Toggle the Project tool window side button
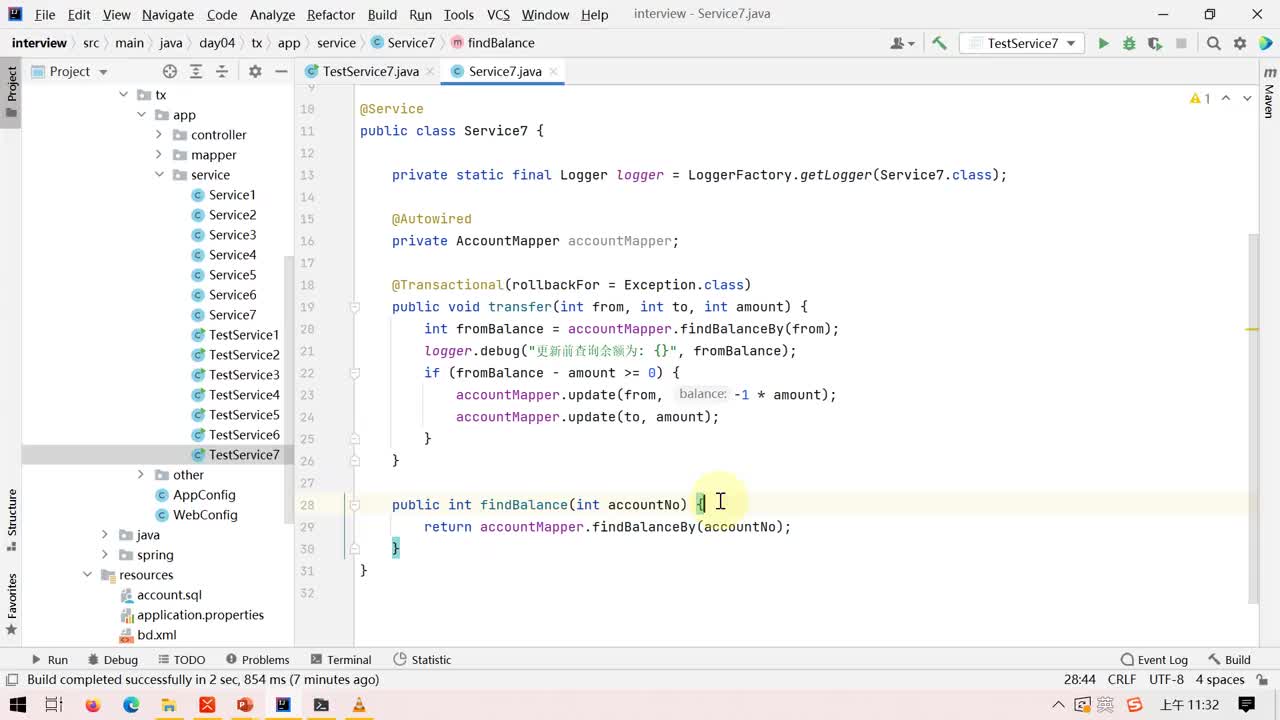 click(12, 92)
